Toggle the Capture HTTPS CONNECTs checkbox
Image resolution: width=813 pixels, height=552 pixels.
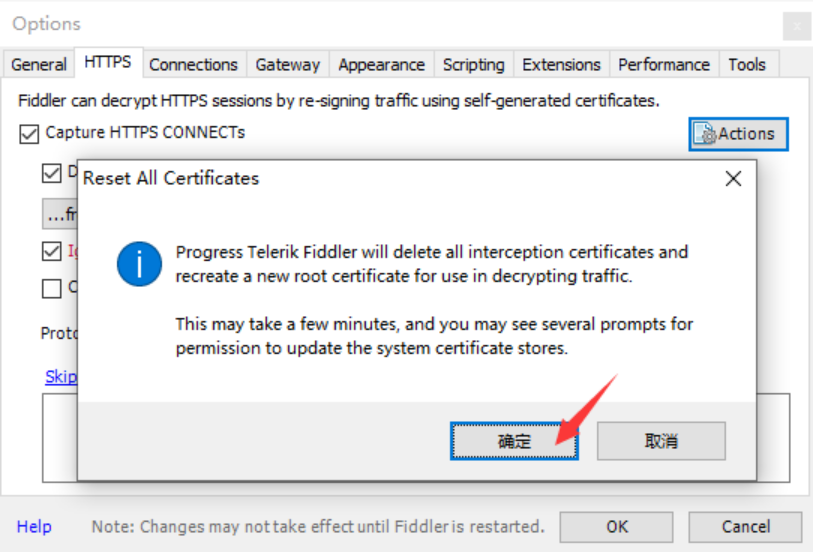point(30,133)
